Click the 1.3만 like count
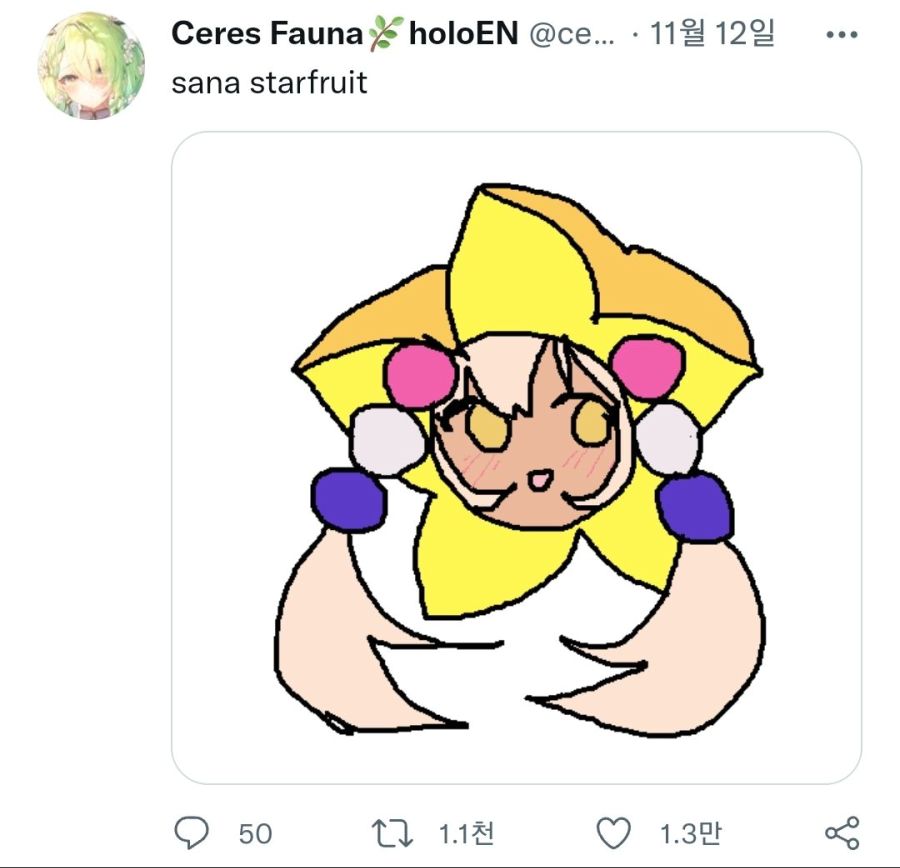900x868 pixels. click(690, 833)
